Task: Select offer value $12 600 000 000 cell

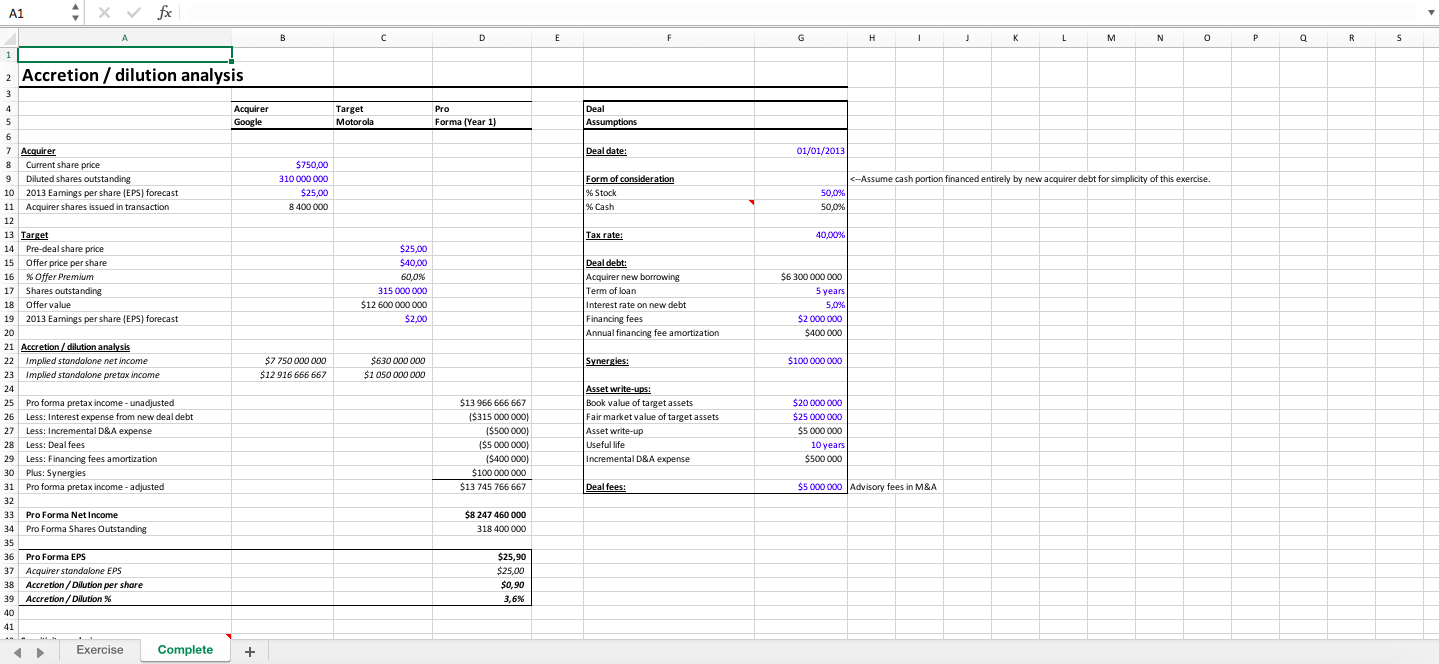Action: coord(382,304)
